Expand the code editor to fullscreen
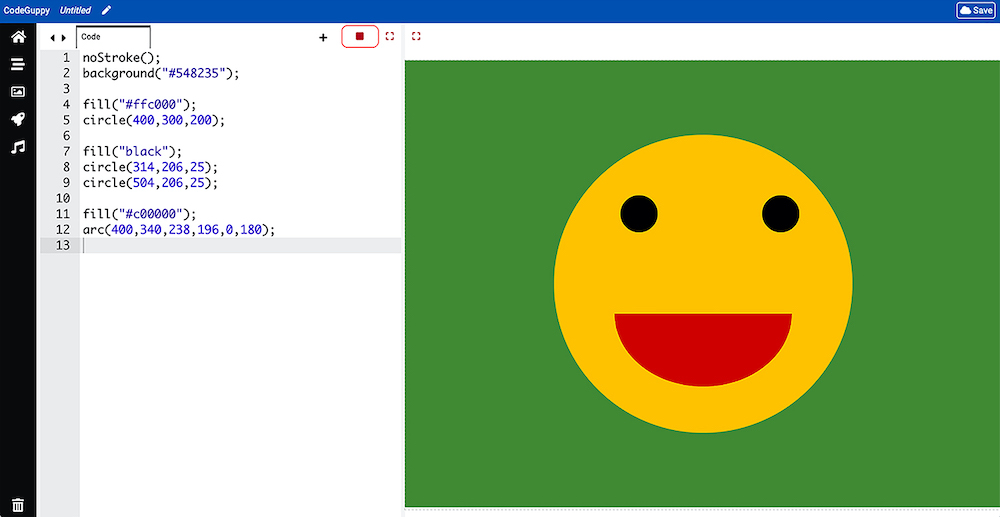 click(390, 36)
